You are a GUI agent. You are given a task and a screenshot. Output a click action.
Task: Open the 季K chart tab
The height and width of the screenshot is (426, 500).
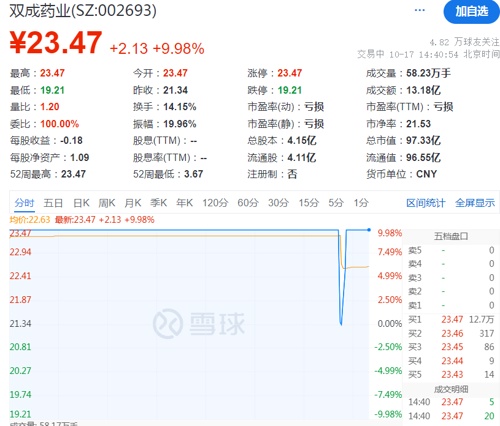(158, 202)
